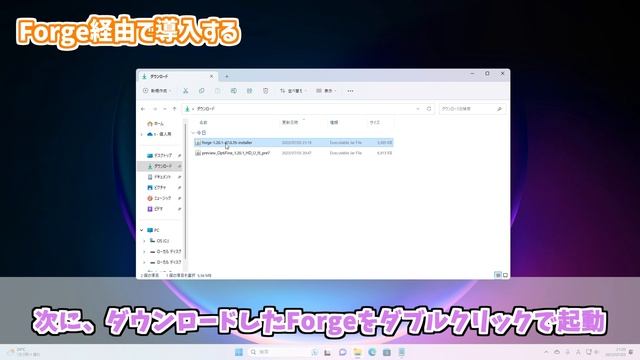Switch to large icons view in status bar

(x=505, y=275)
